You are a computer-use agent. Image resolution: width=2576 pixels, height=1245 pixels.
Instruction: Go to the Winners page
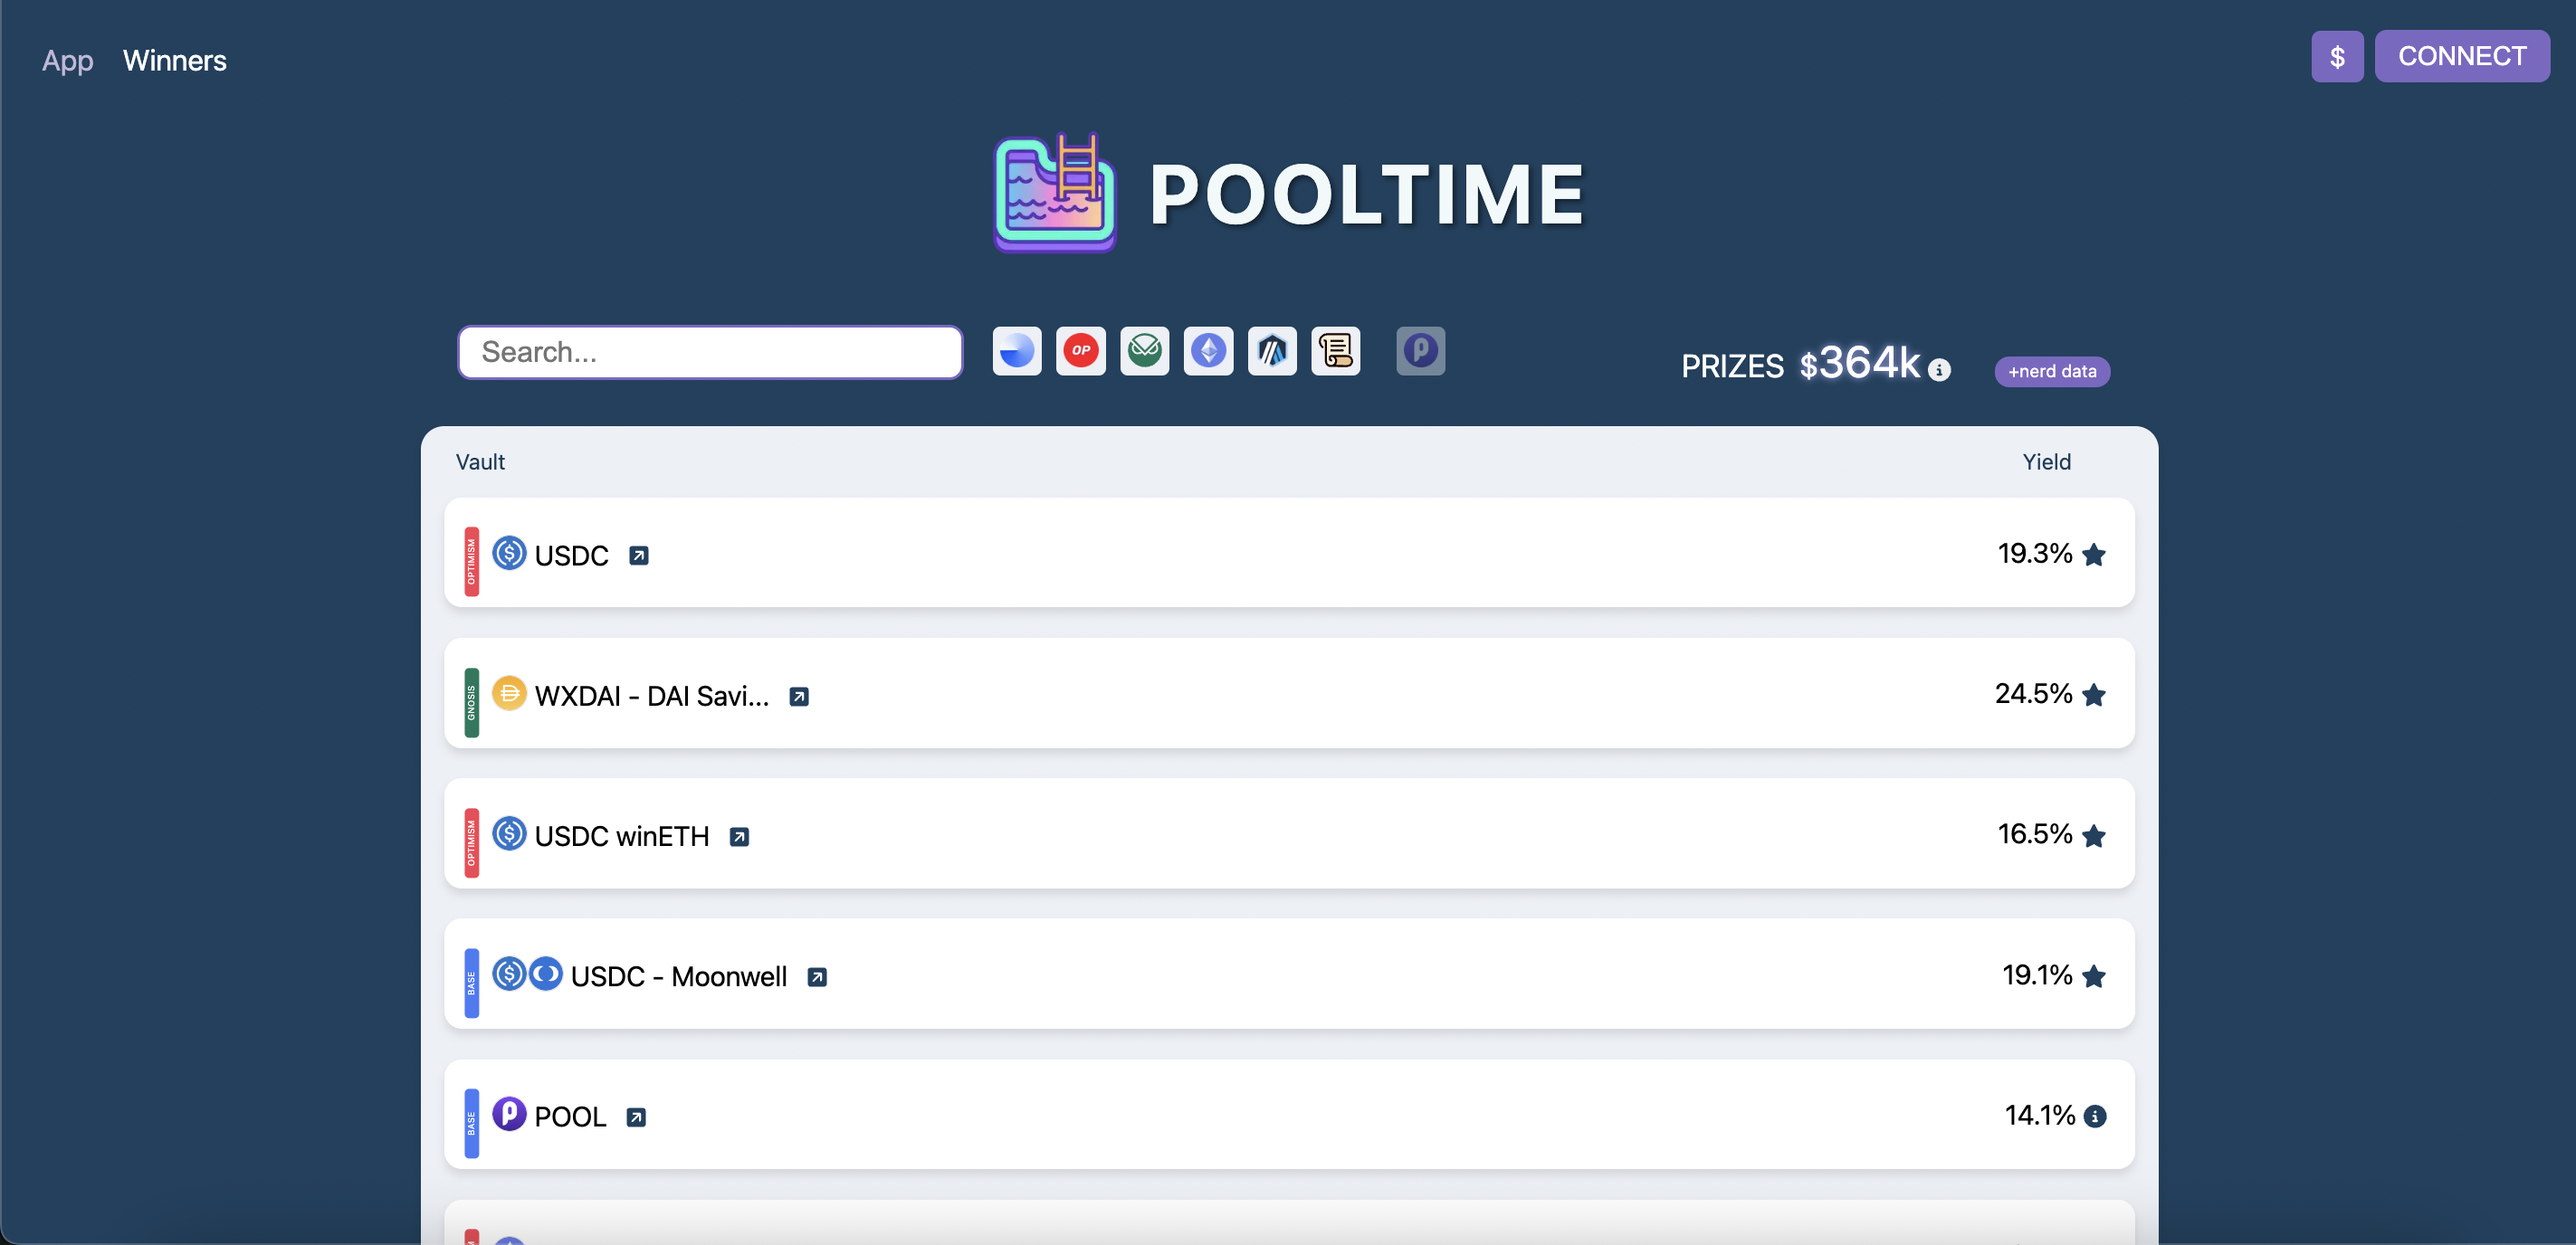pyautogui.click(x=174, y=60)
